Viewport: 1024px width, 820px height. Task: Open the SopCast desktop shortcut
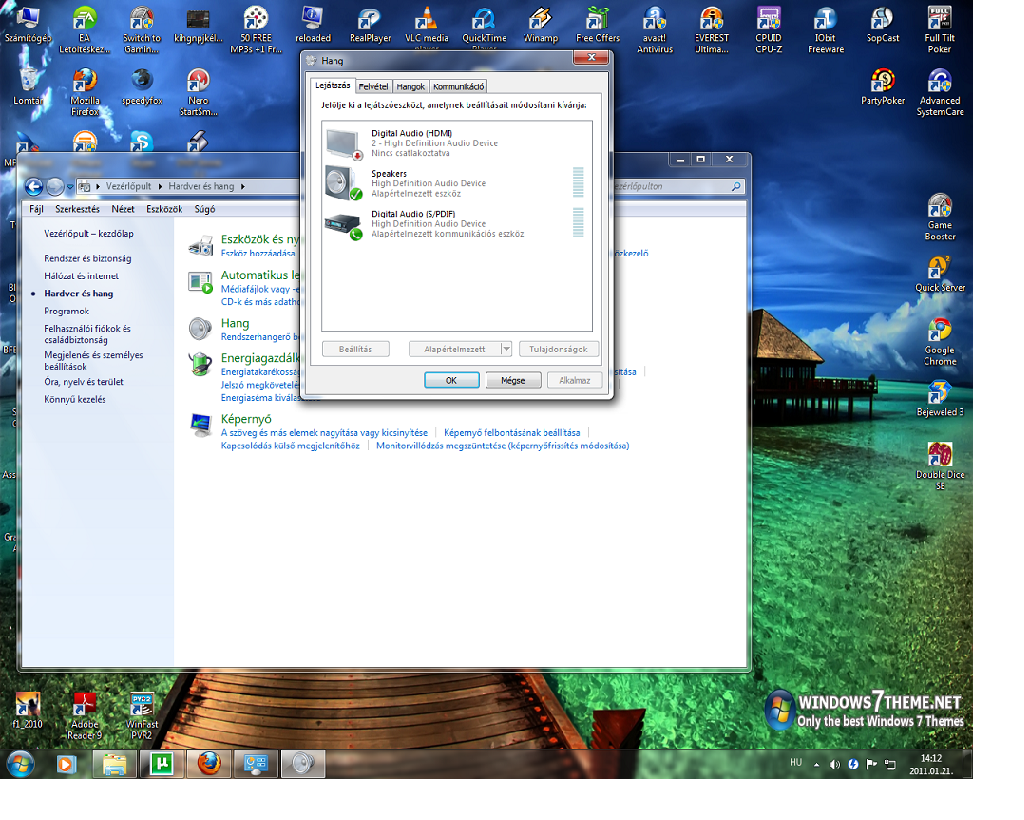(x=882, y=26)
